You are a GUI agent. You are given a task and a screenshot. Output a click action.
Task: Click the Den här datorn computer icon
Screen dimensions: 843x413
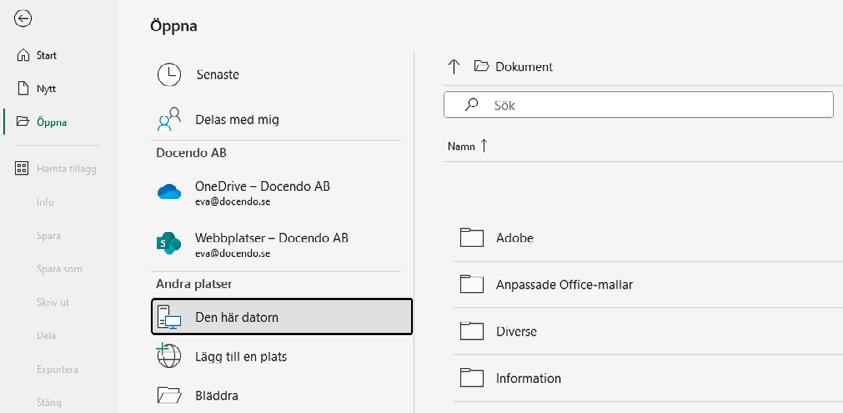[x=169, y=317]
